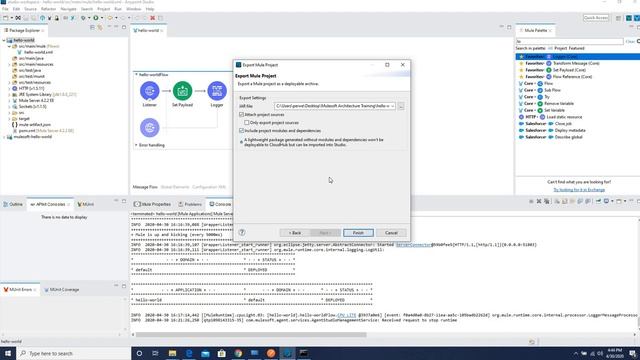This screenshot has height=360, width=640.
Task: Click Cancel in Export Mule Project dialog
Action: click(391, 233)
